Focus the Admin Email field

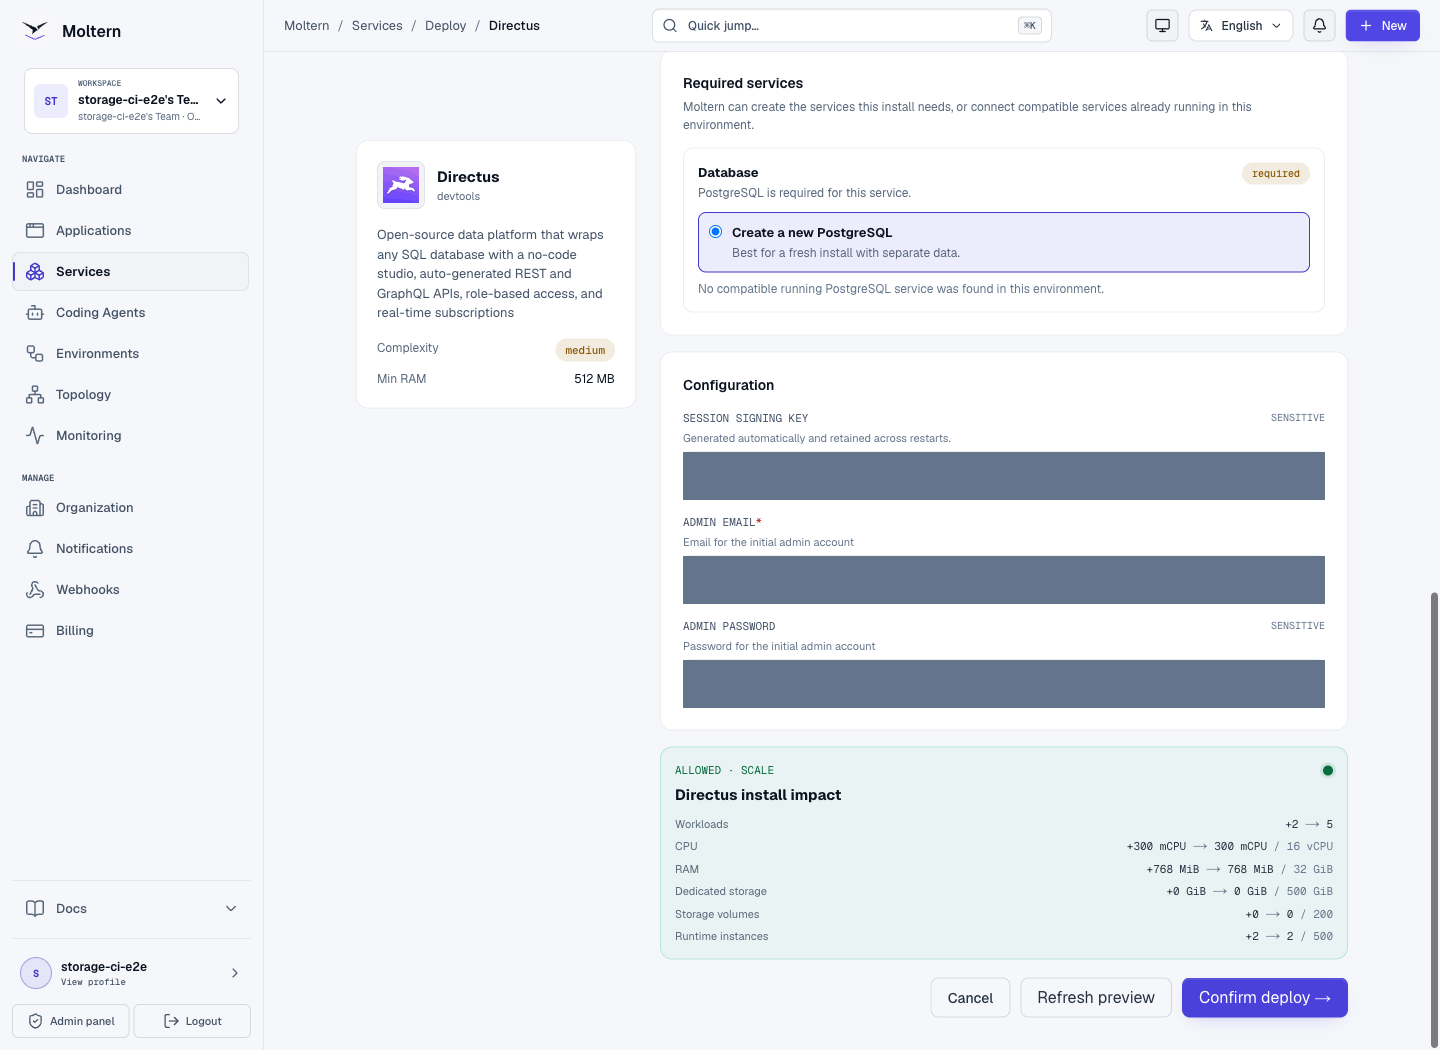[1004, 580]
